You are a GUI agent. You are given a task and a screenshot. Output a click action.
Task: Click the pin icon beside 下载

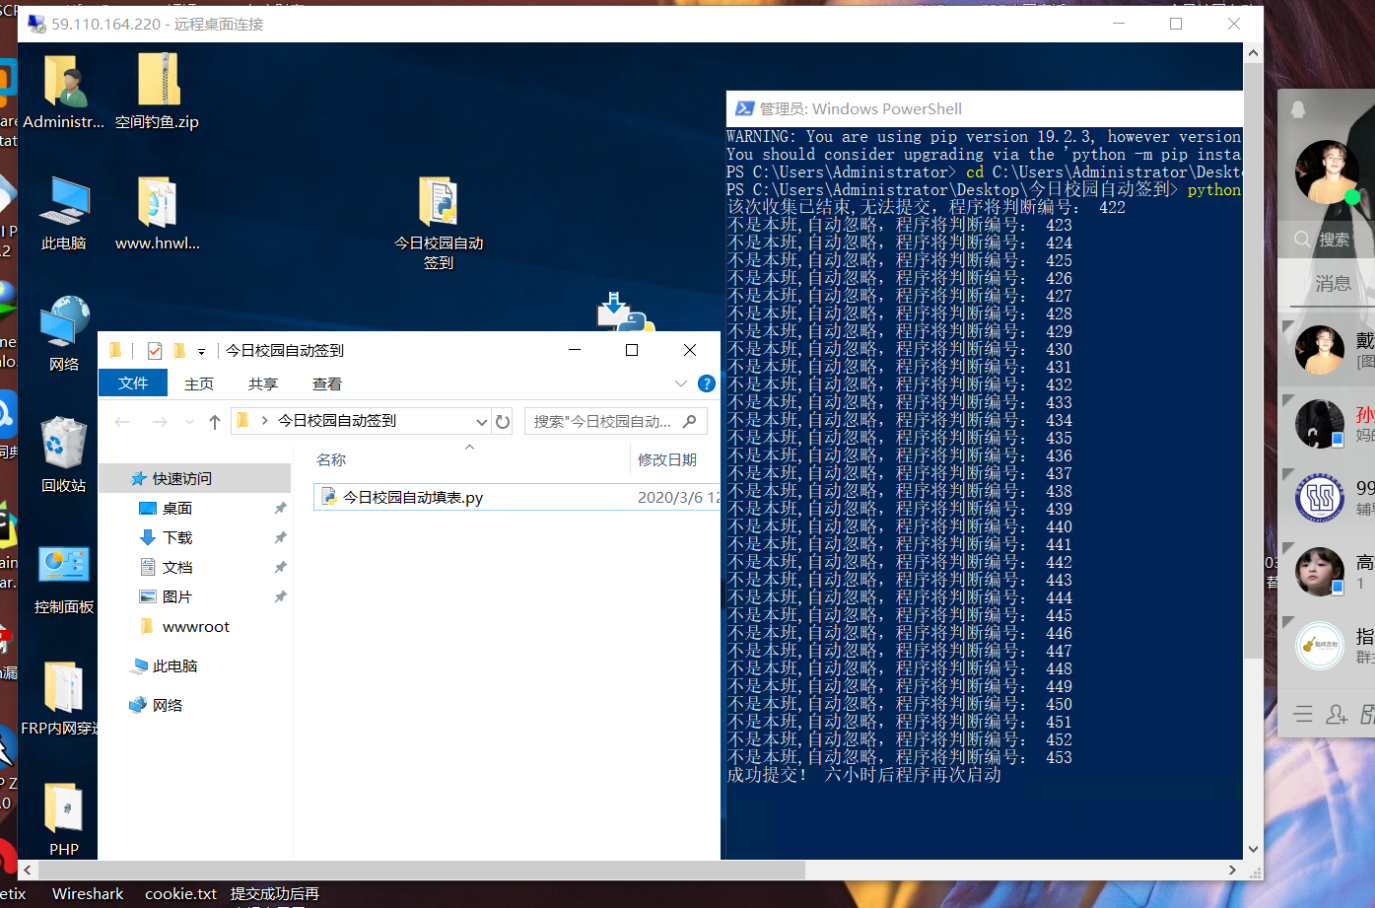click(280, 538)
